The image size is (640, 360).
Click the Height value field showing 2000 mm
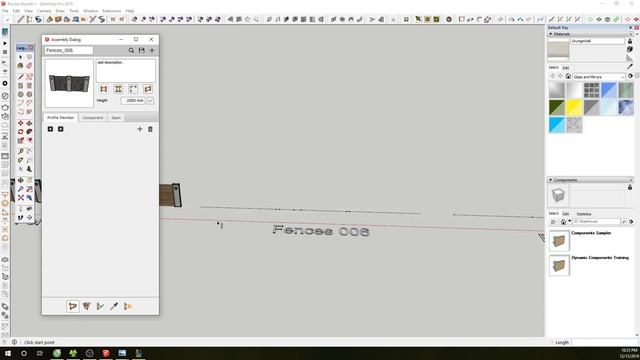133,100
